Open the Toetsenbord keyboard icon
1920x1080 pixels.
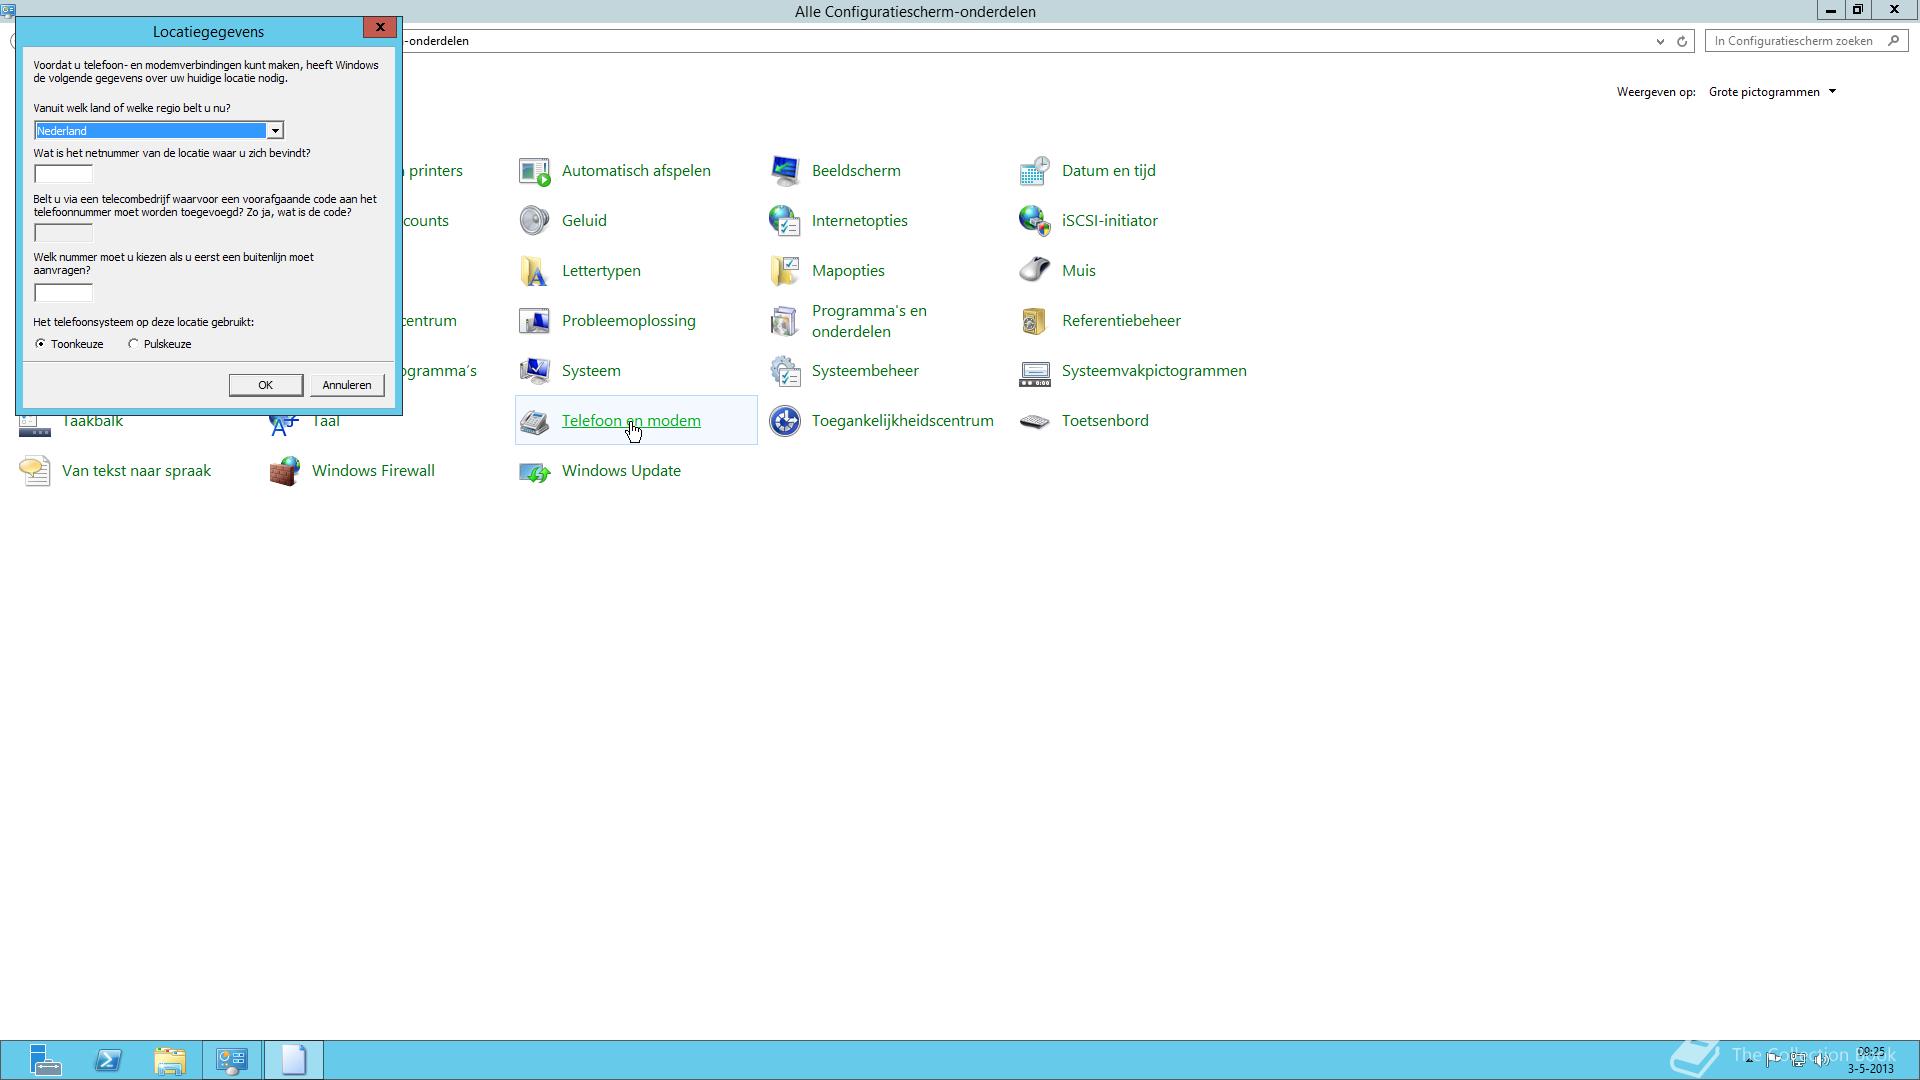coord(1035,421)
